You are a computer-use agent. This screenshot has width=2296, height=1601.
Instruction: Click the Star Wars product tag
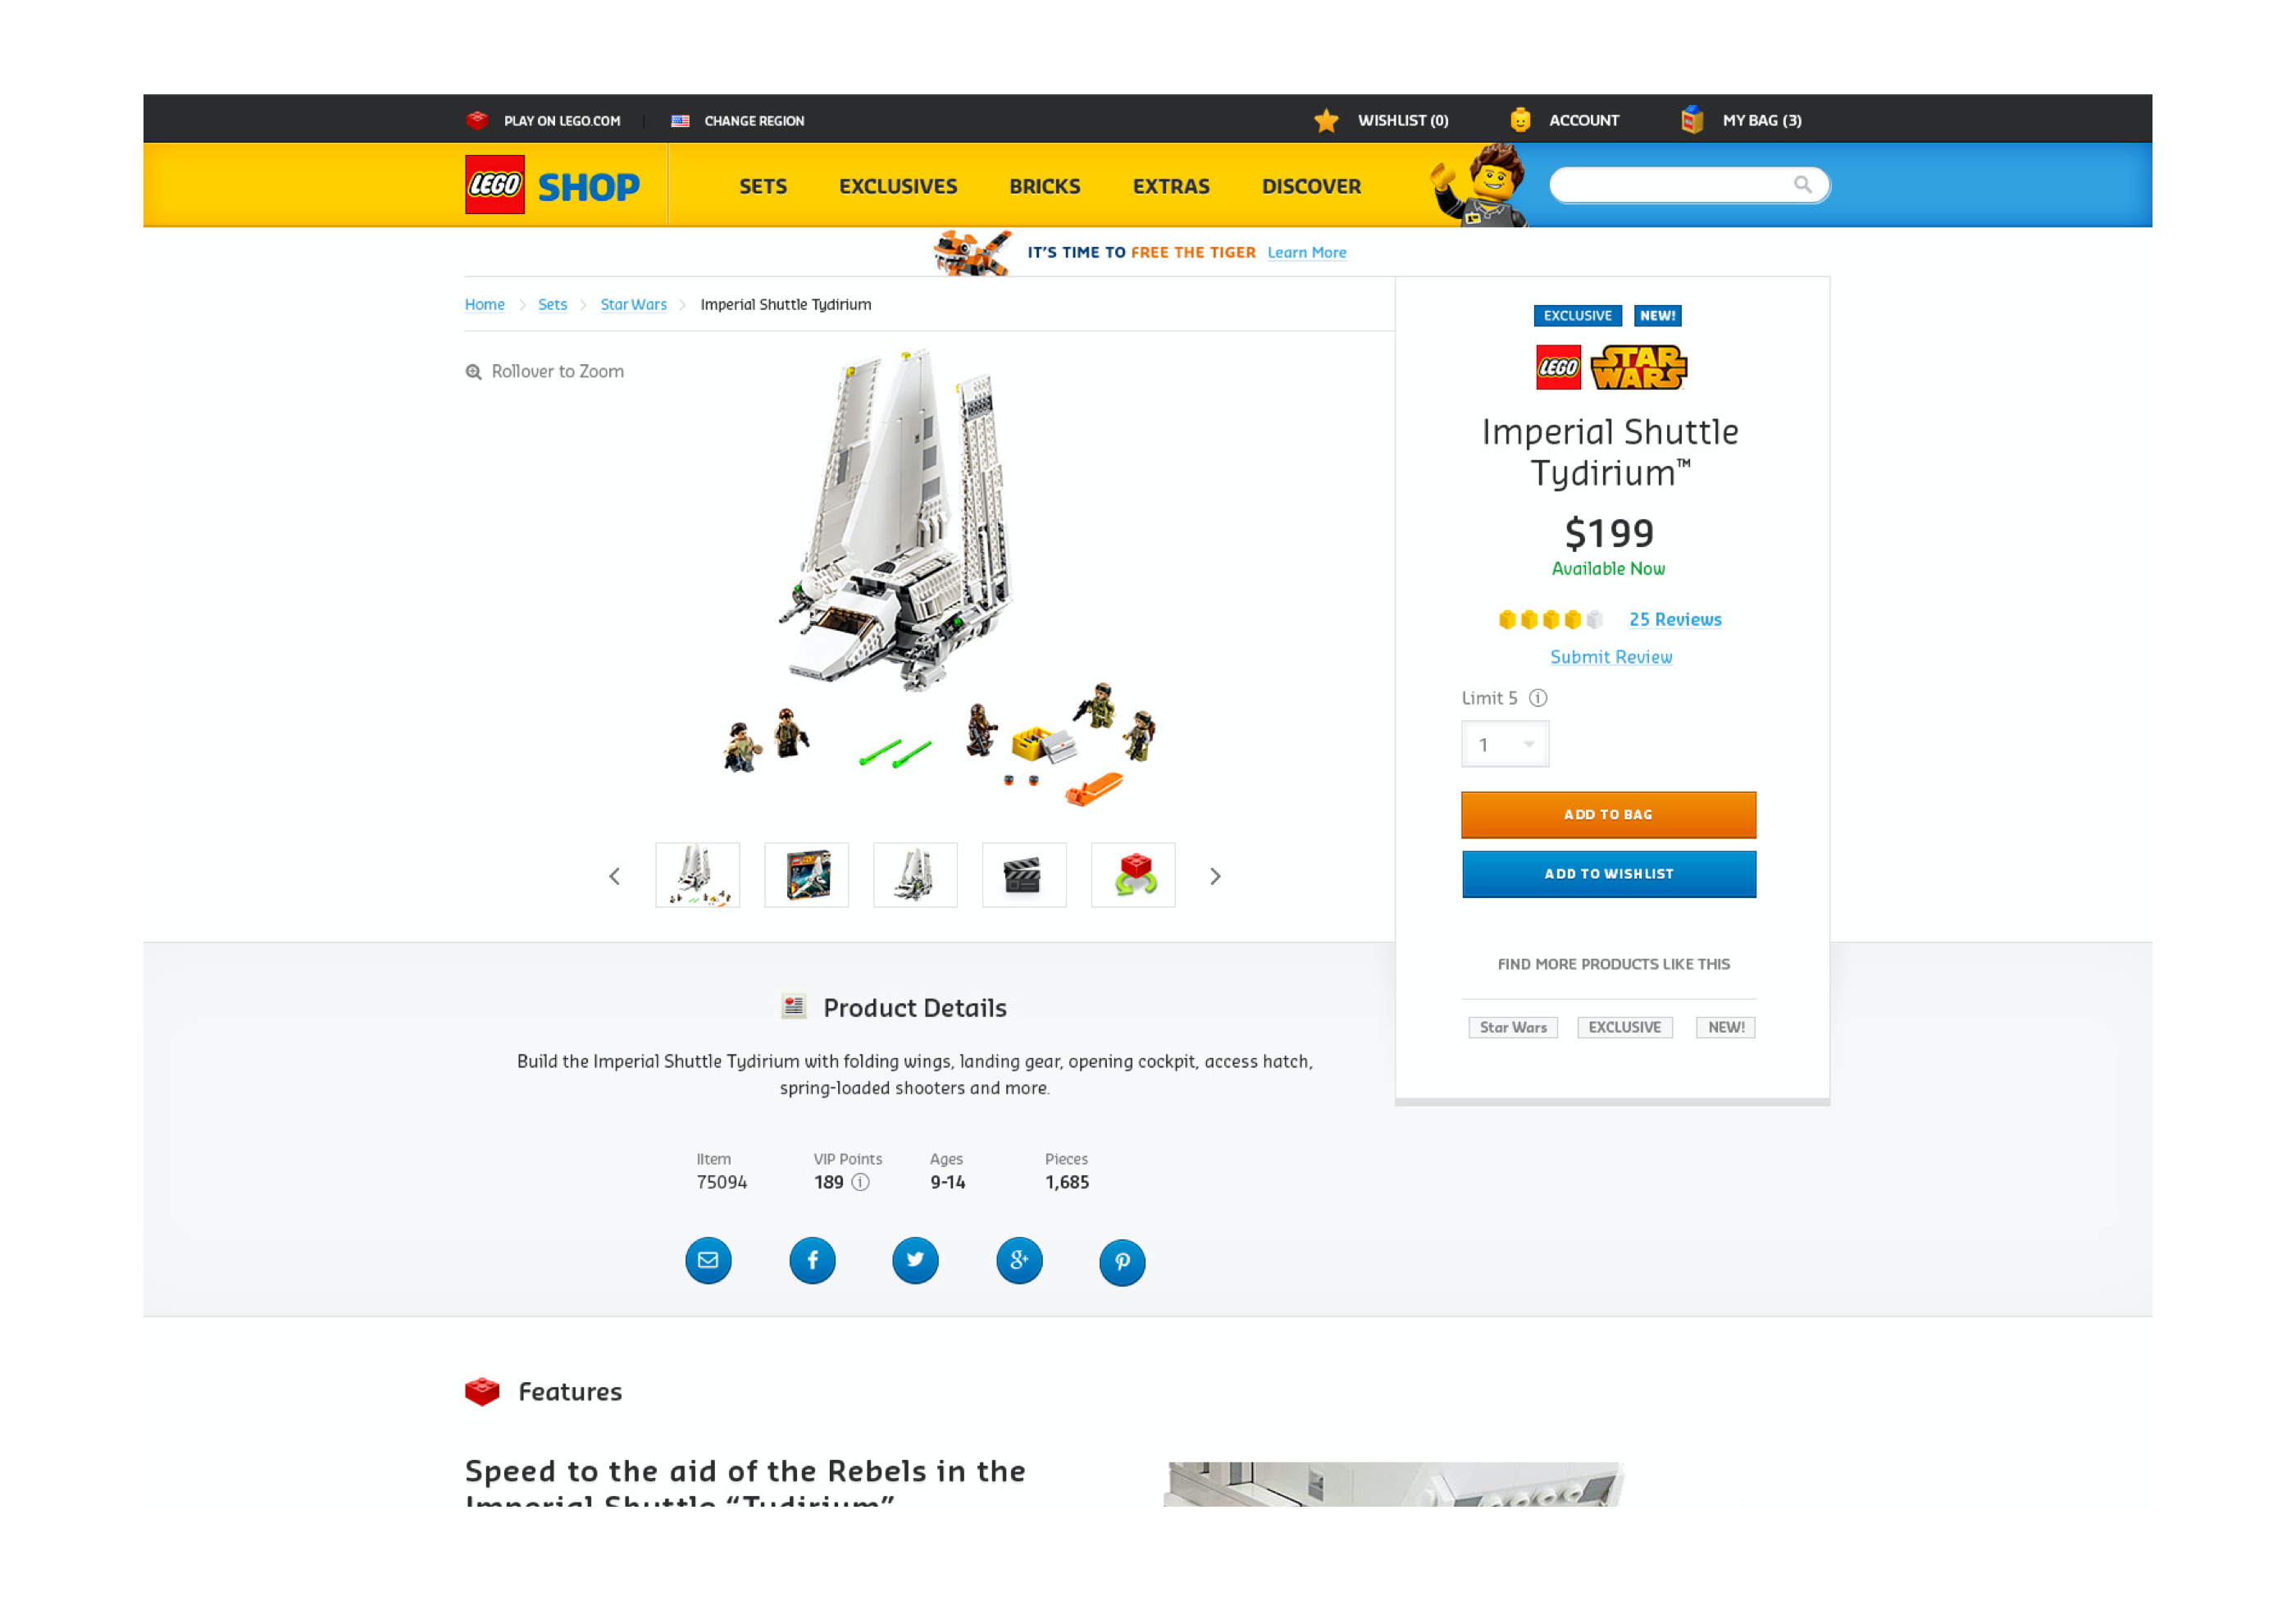[1513, 1027]
